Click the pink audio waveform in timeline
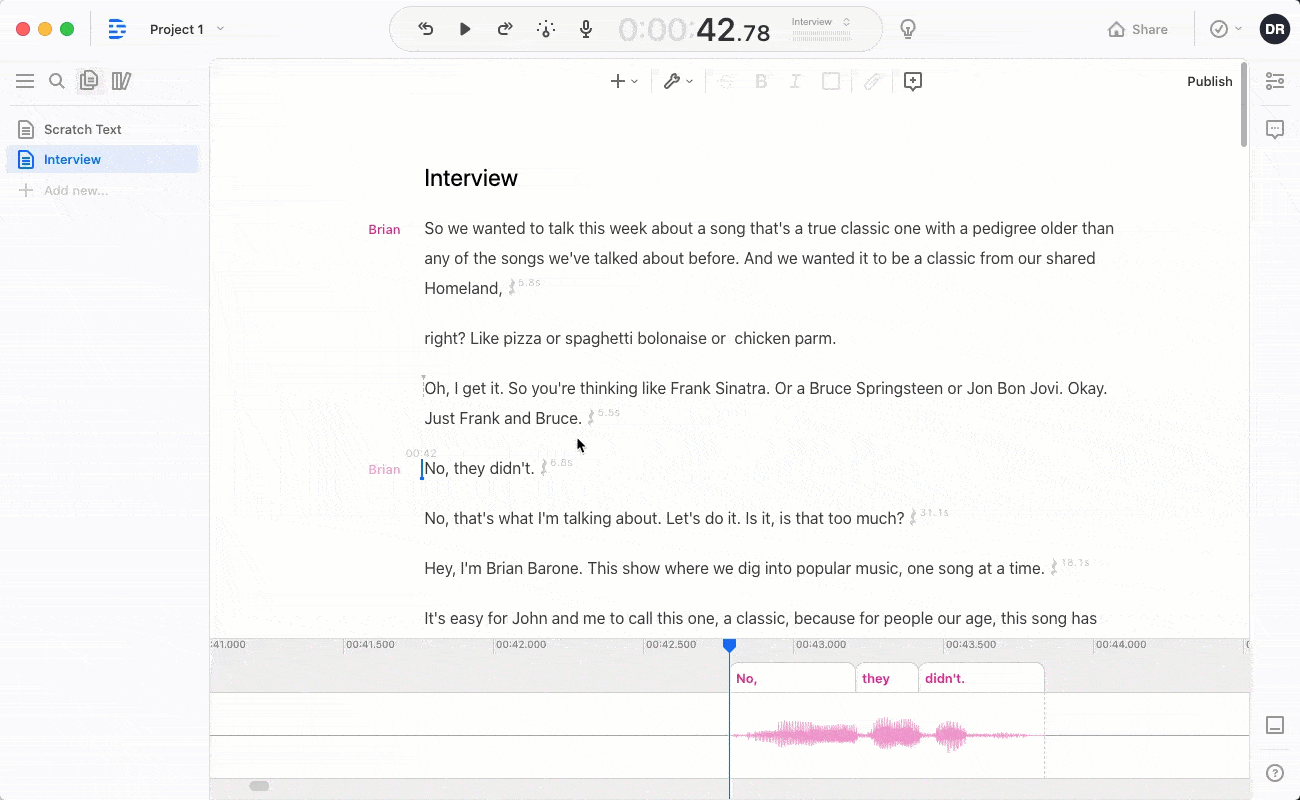The image size is (1300, 800). point(880,736)
